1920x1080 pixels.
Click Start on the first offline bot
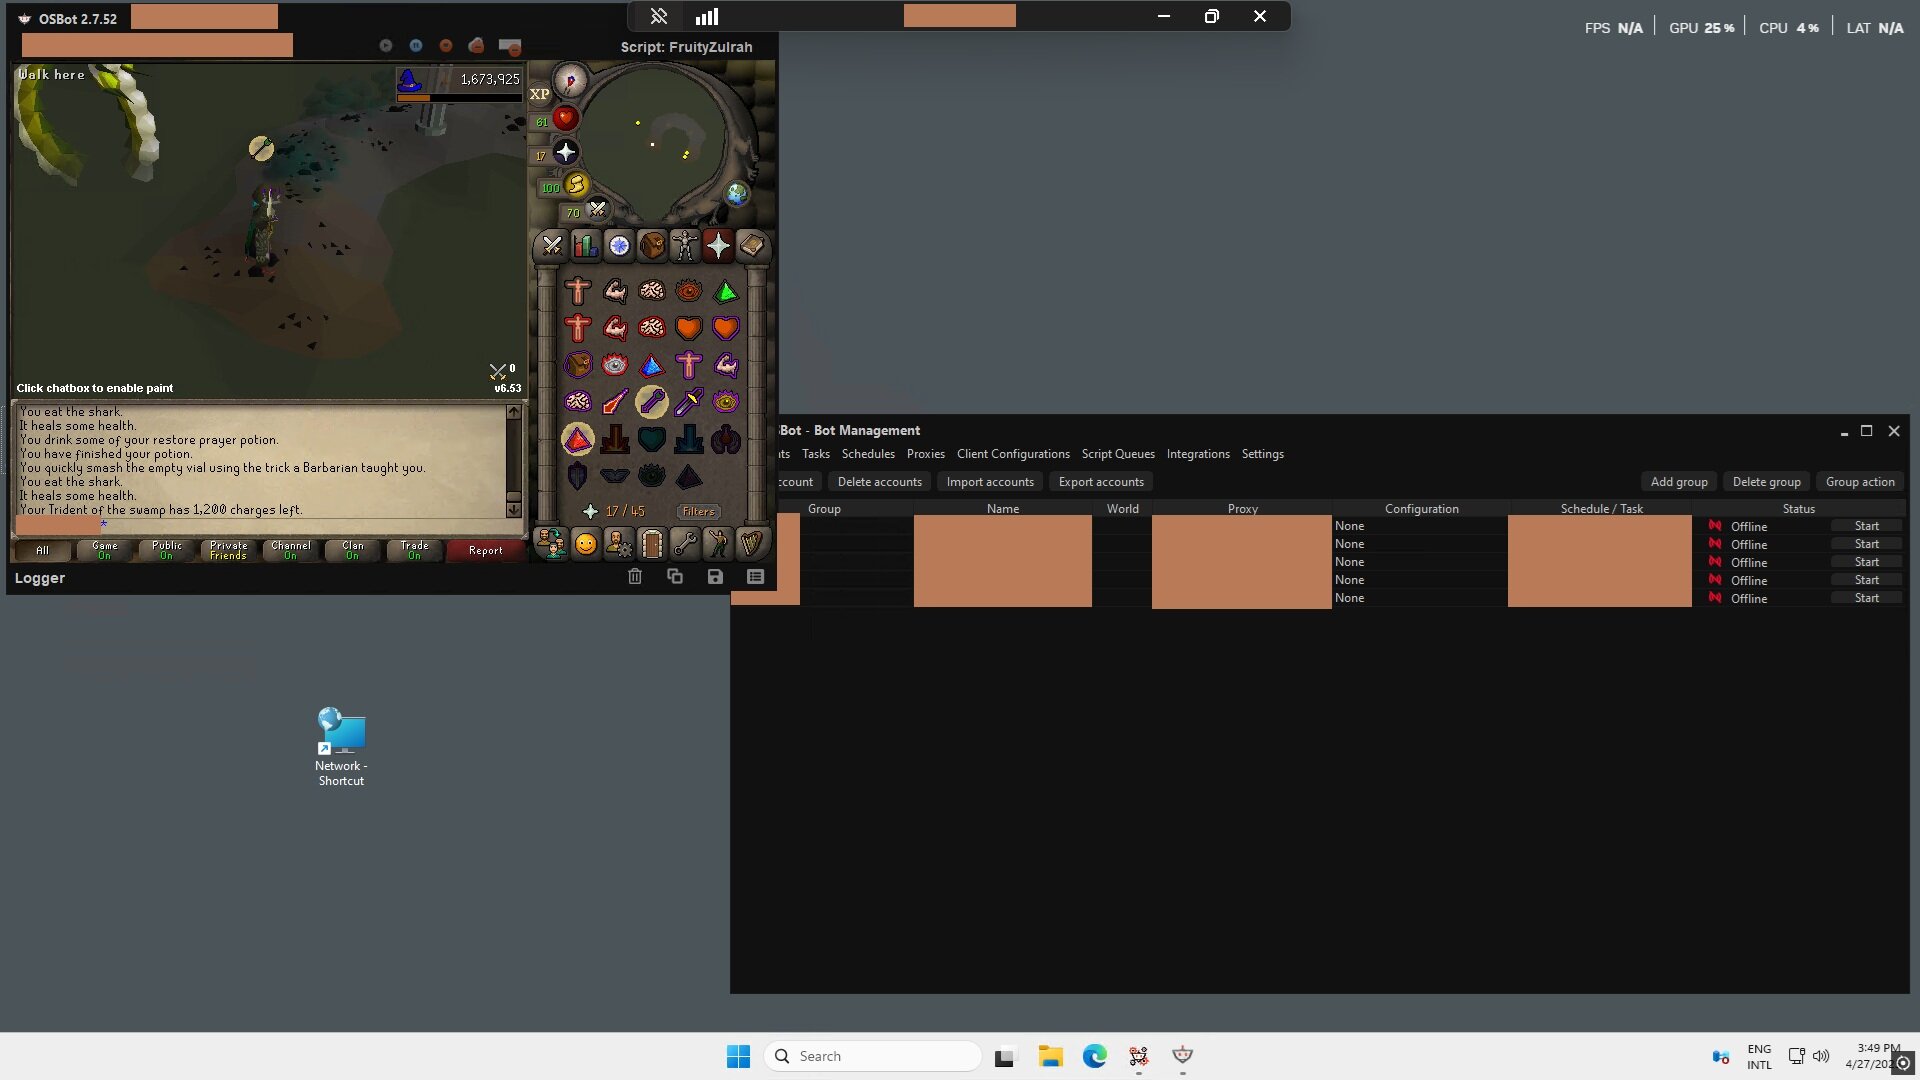tap(1866, 526)
